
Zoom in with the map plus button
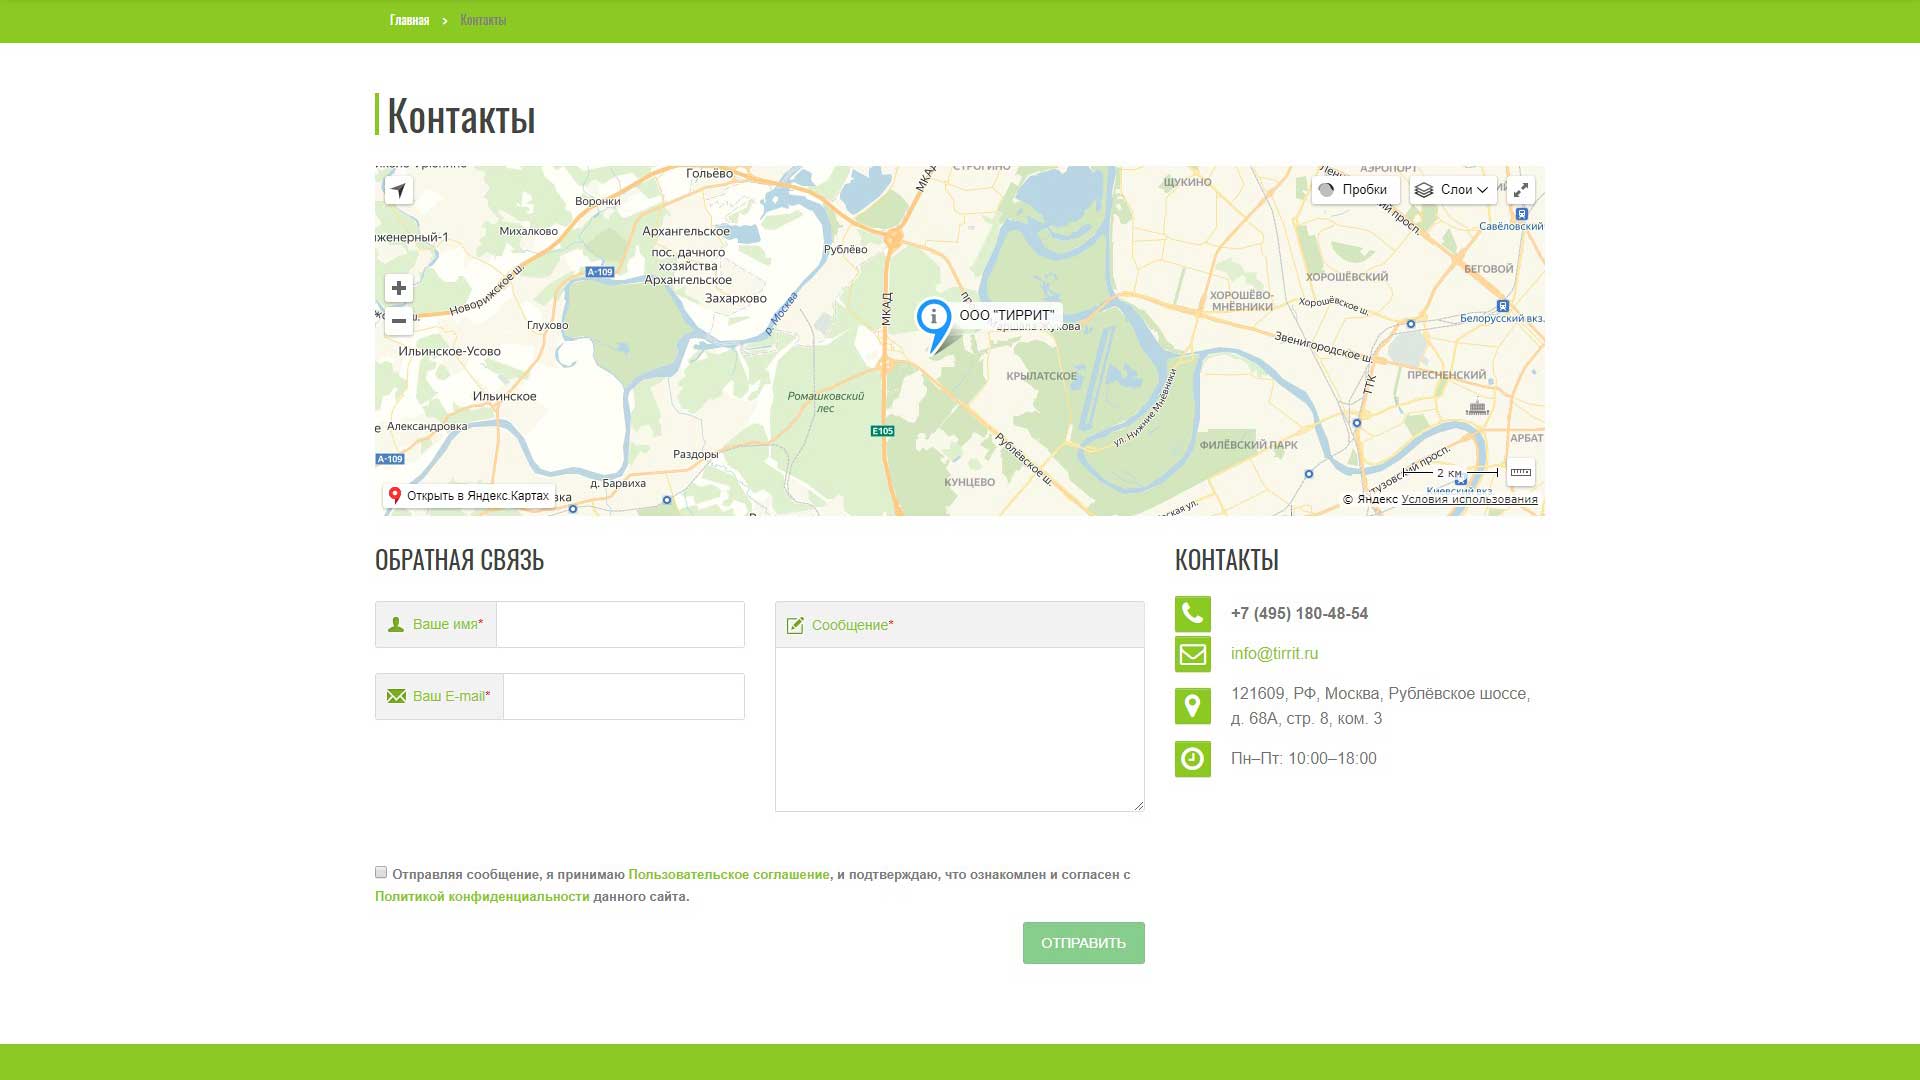(398, 288)
